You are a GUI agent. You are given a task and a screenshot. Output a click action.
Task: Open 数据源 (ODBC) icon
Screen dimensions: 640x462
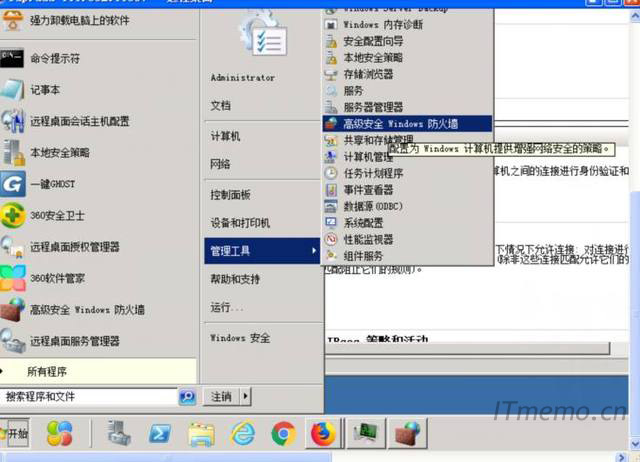tap(331, 206)
